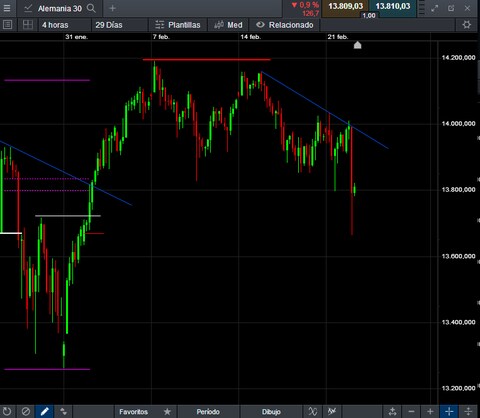Expand chart to full screen
Screen dimensions: 480x418
[x=435, y=8]
